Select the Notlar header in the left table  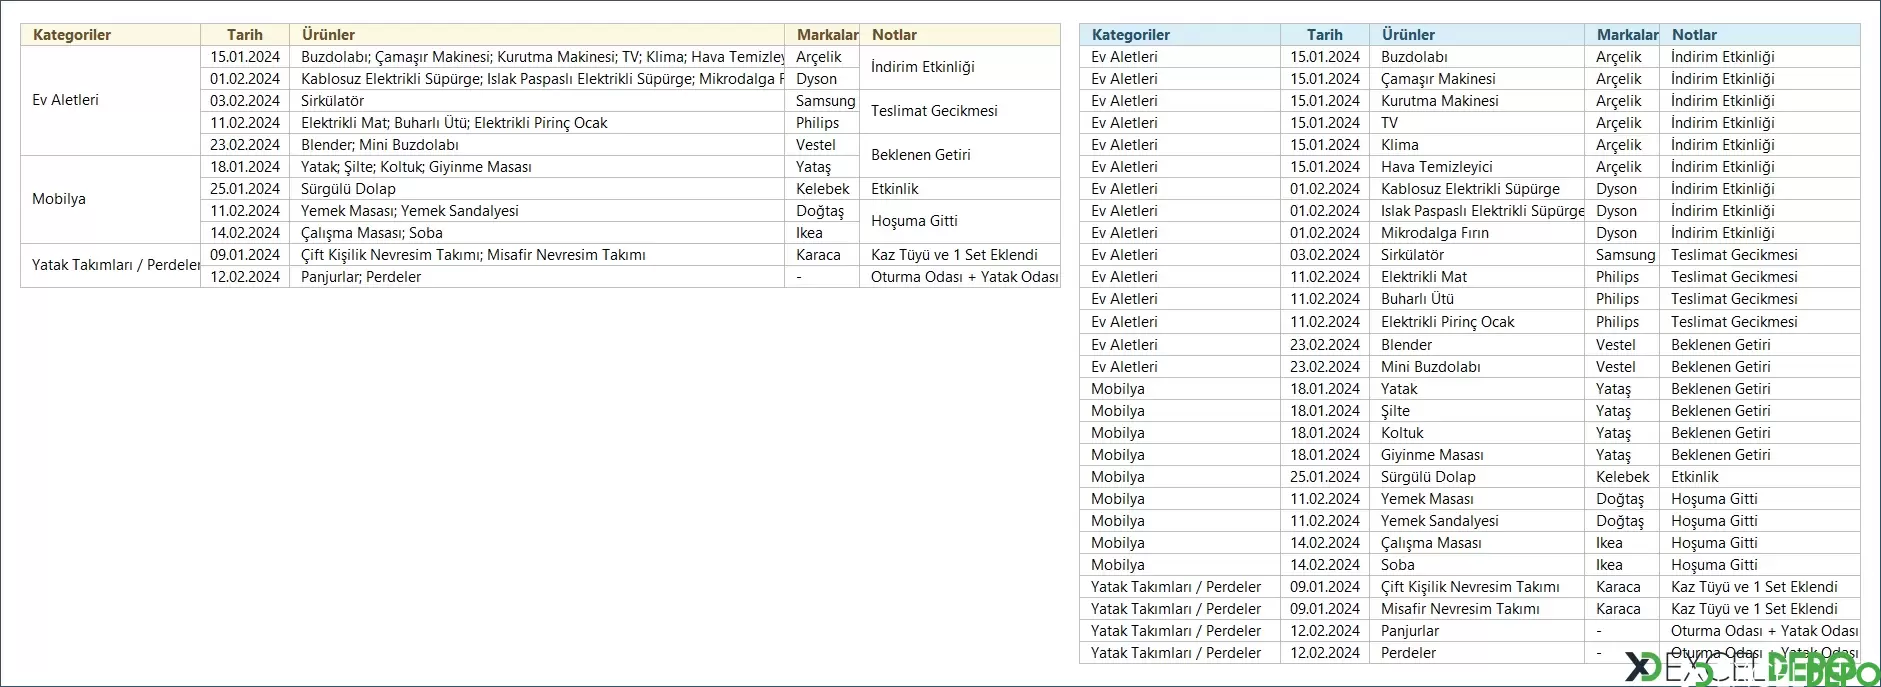tap(960, 35)
